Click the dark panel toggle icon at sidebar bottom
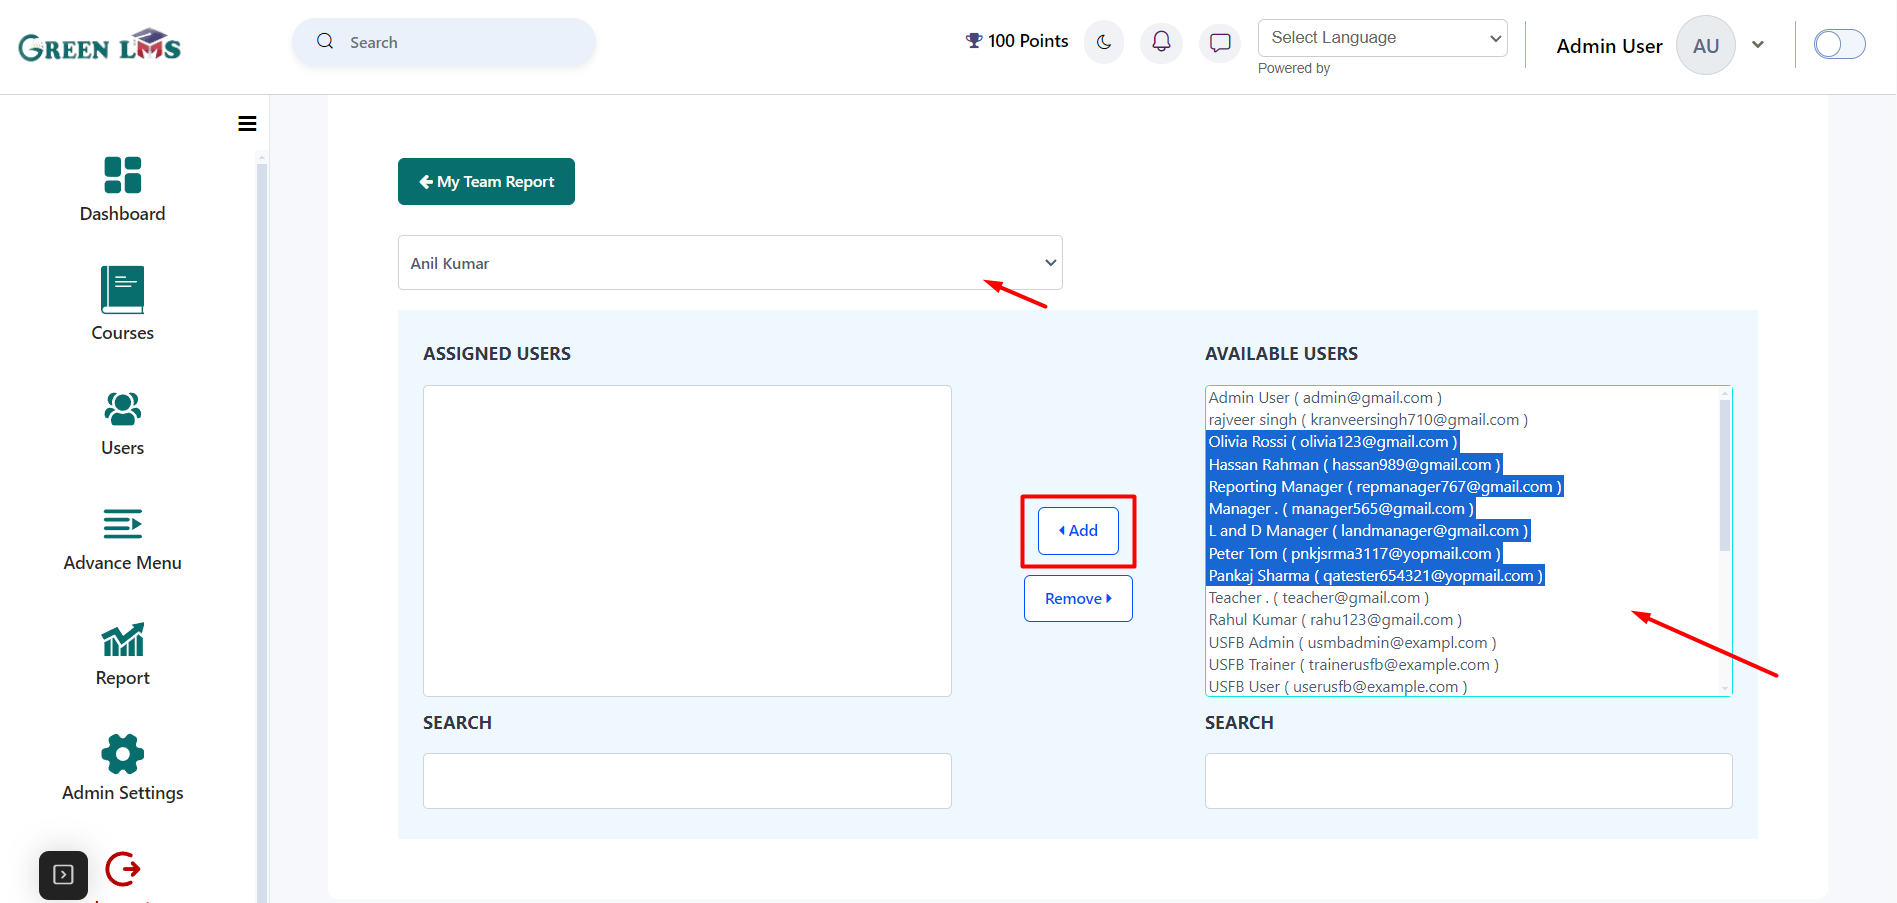The image size is (1897, 903). (x=63, y=875)
